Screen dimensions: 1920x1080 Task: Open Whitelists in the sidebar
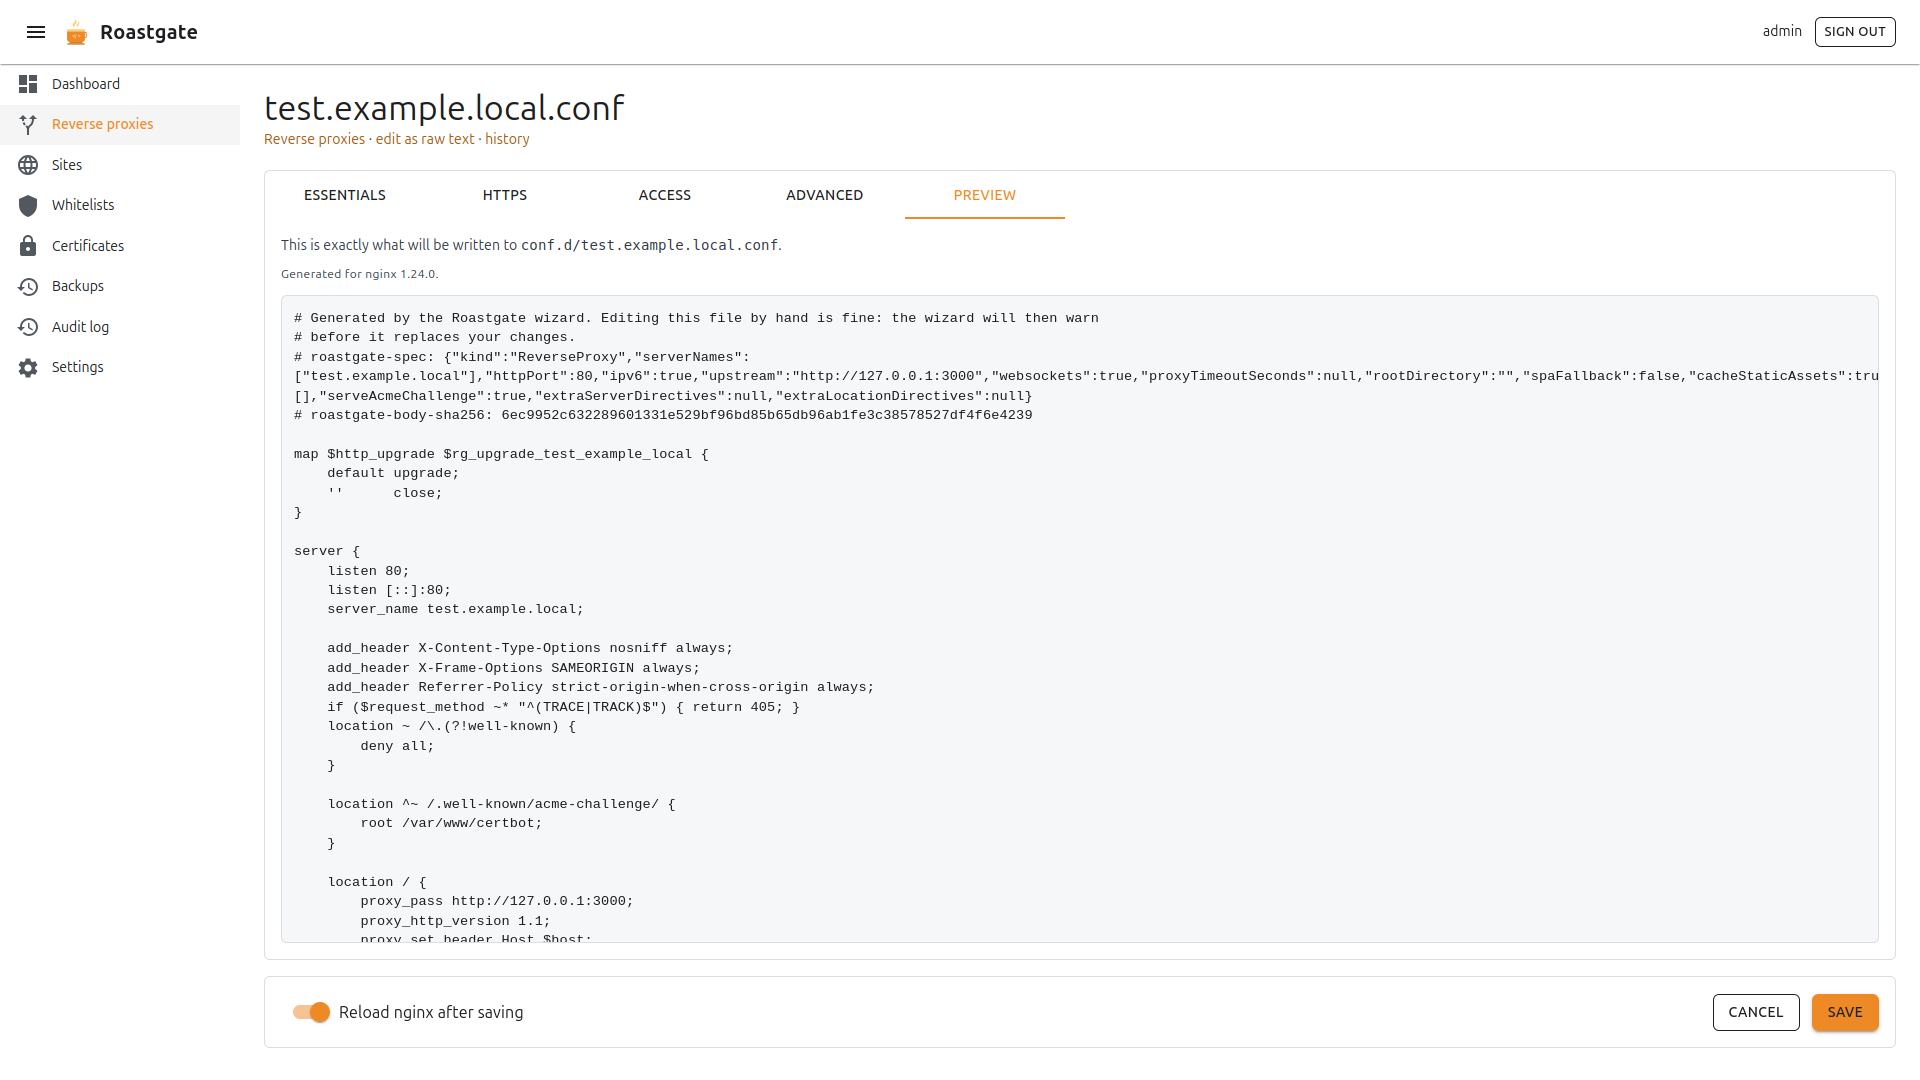(120, 205)
